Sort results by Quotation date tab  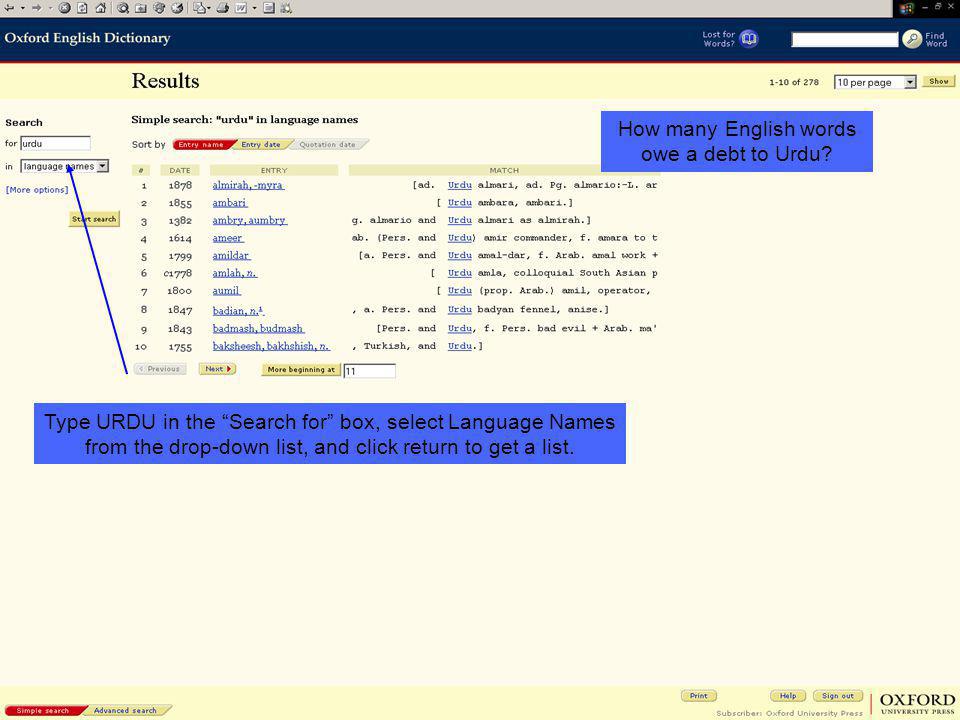[x=328, y=144]
